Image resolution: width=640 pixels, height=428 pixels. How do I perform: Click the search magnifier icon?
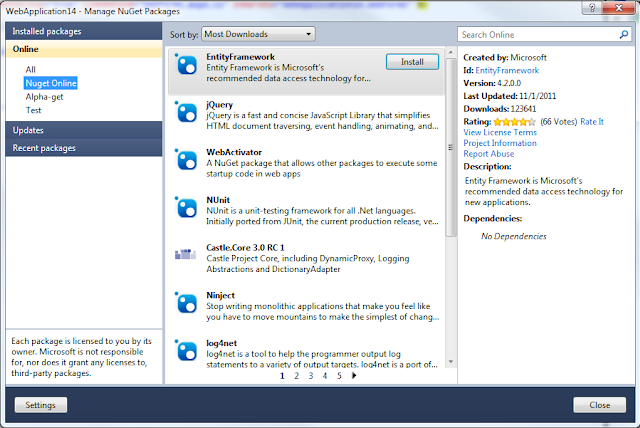point(624,35)
